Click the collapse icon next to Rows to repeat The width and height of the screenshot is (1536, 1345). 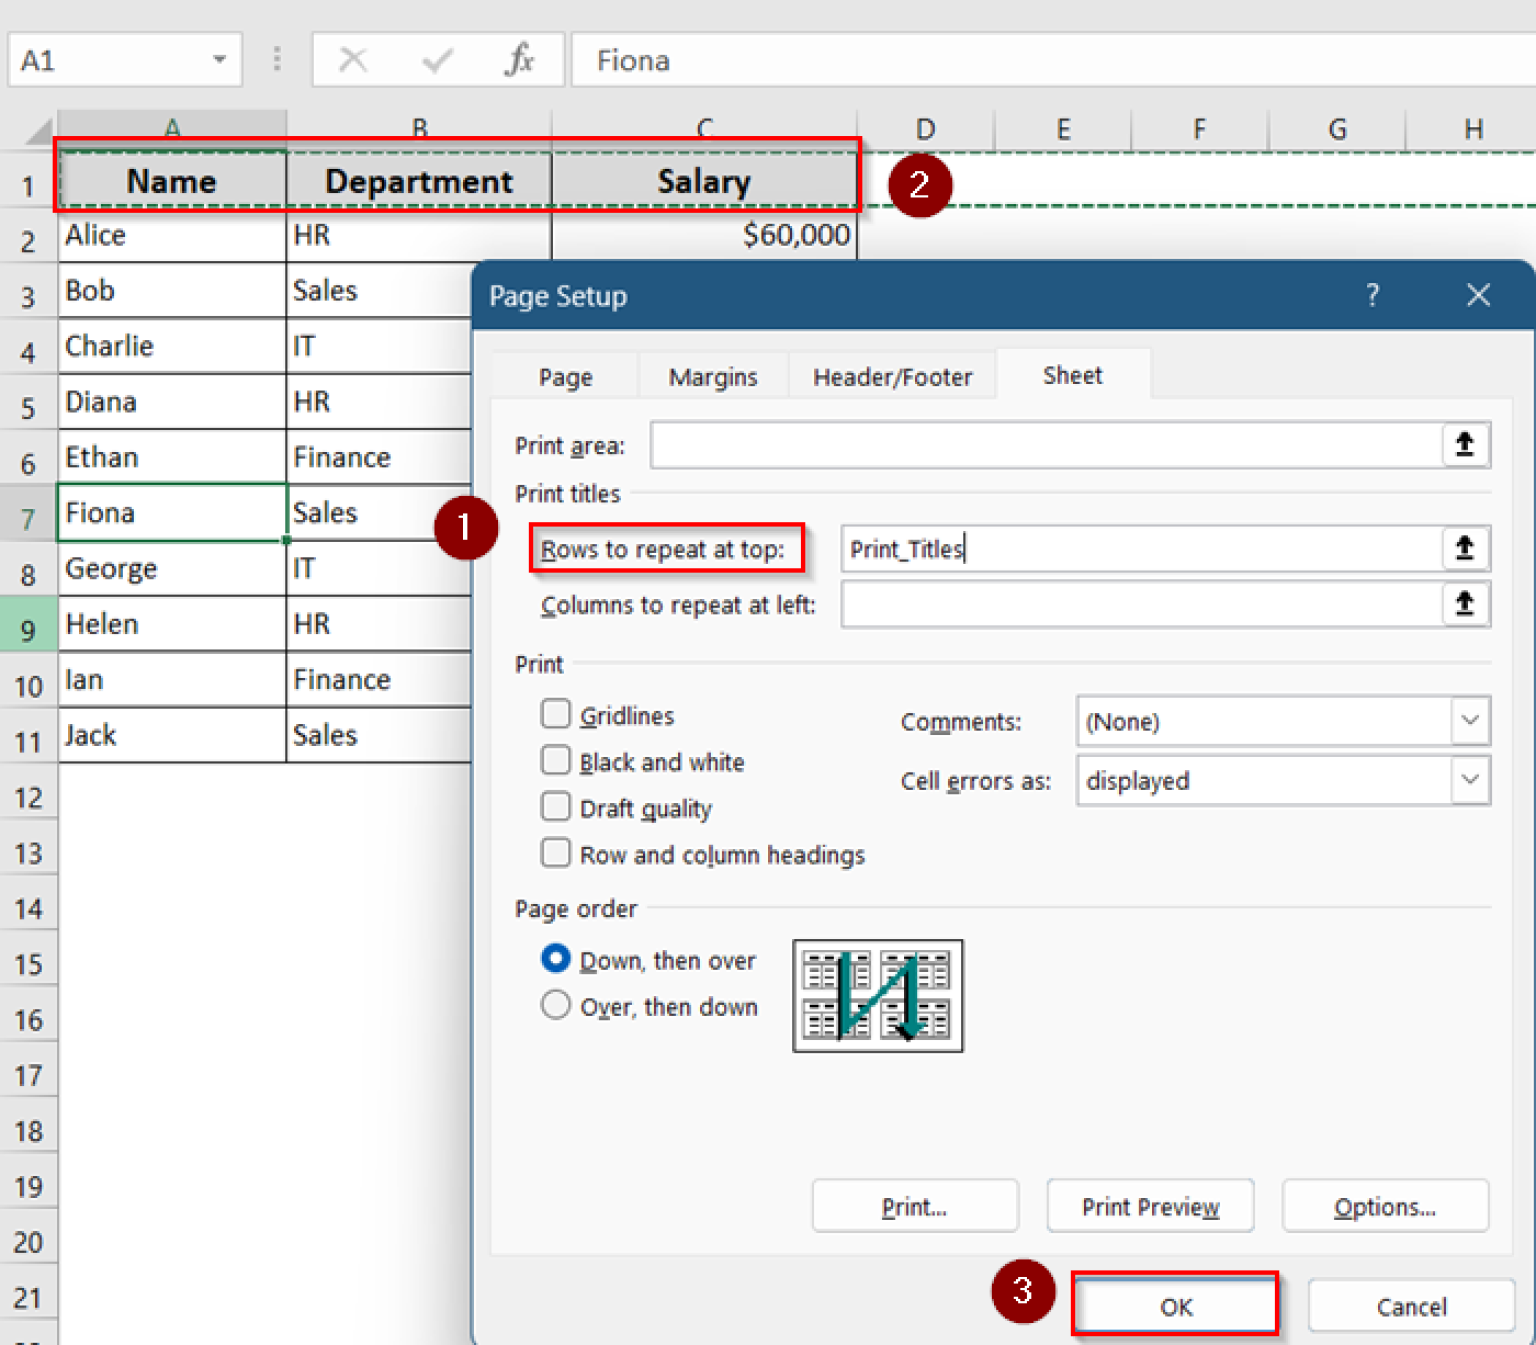1463,548
